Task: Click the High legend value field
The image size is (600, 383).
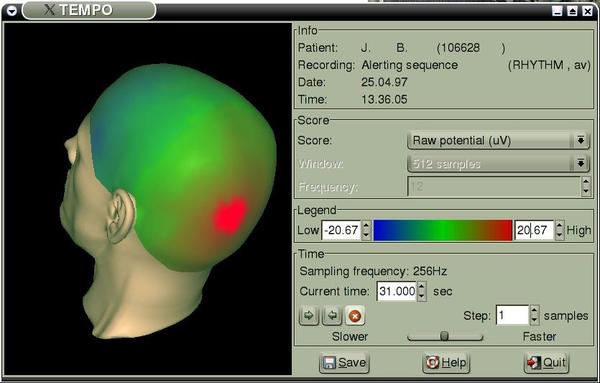Action: point(535,230)
